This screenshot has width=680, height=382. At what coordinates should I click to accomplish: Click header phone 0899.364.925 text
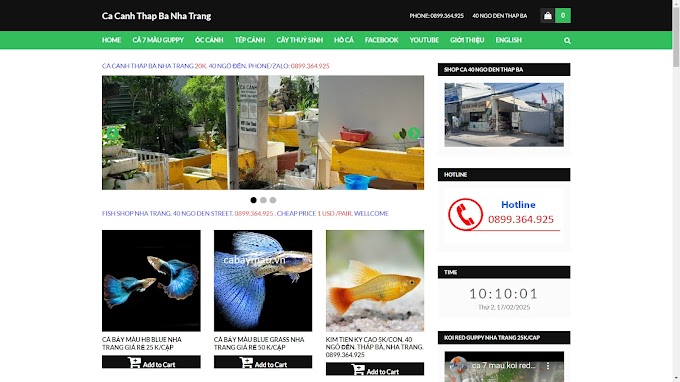point(437,16)
